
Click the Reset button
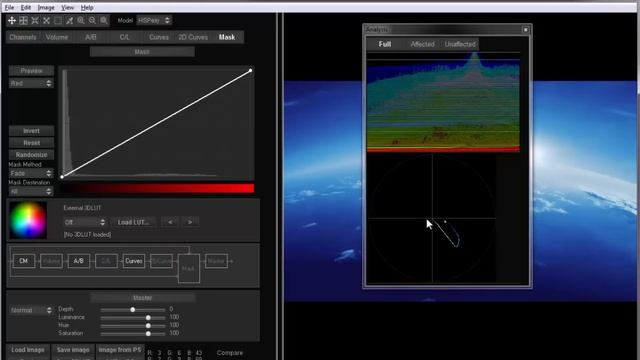[31, 143]
